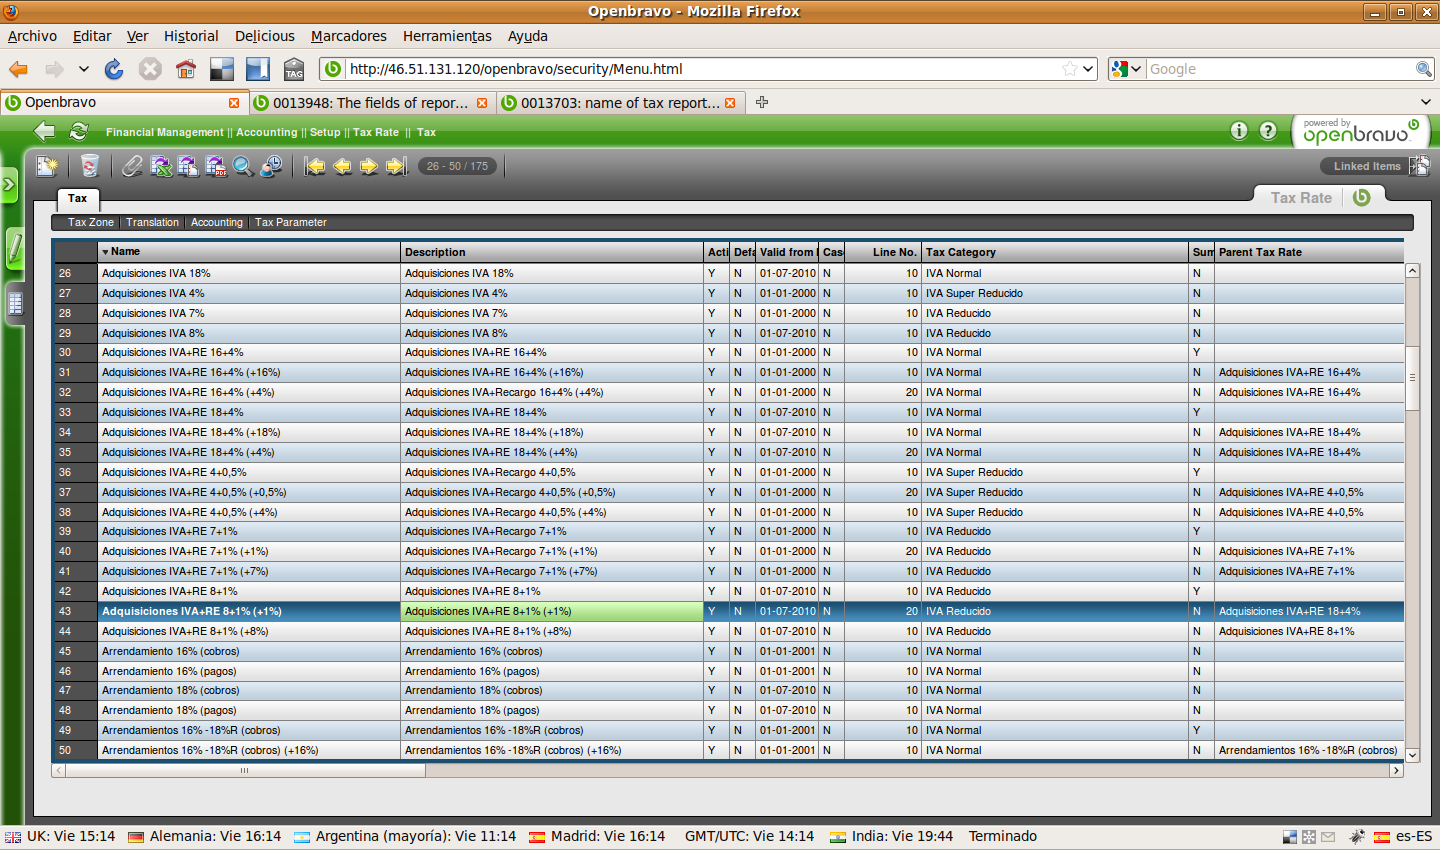Delete the selected tax record
1440x850 pixels.
(x=90, y=166)
